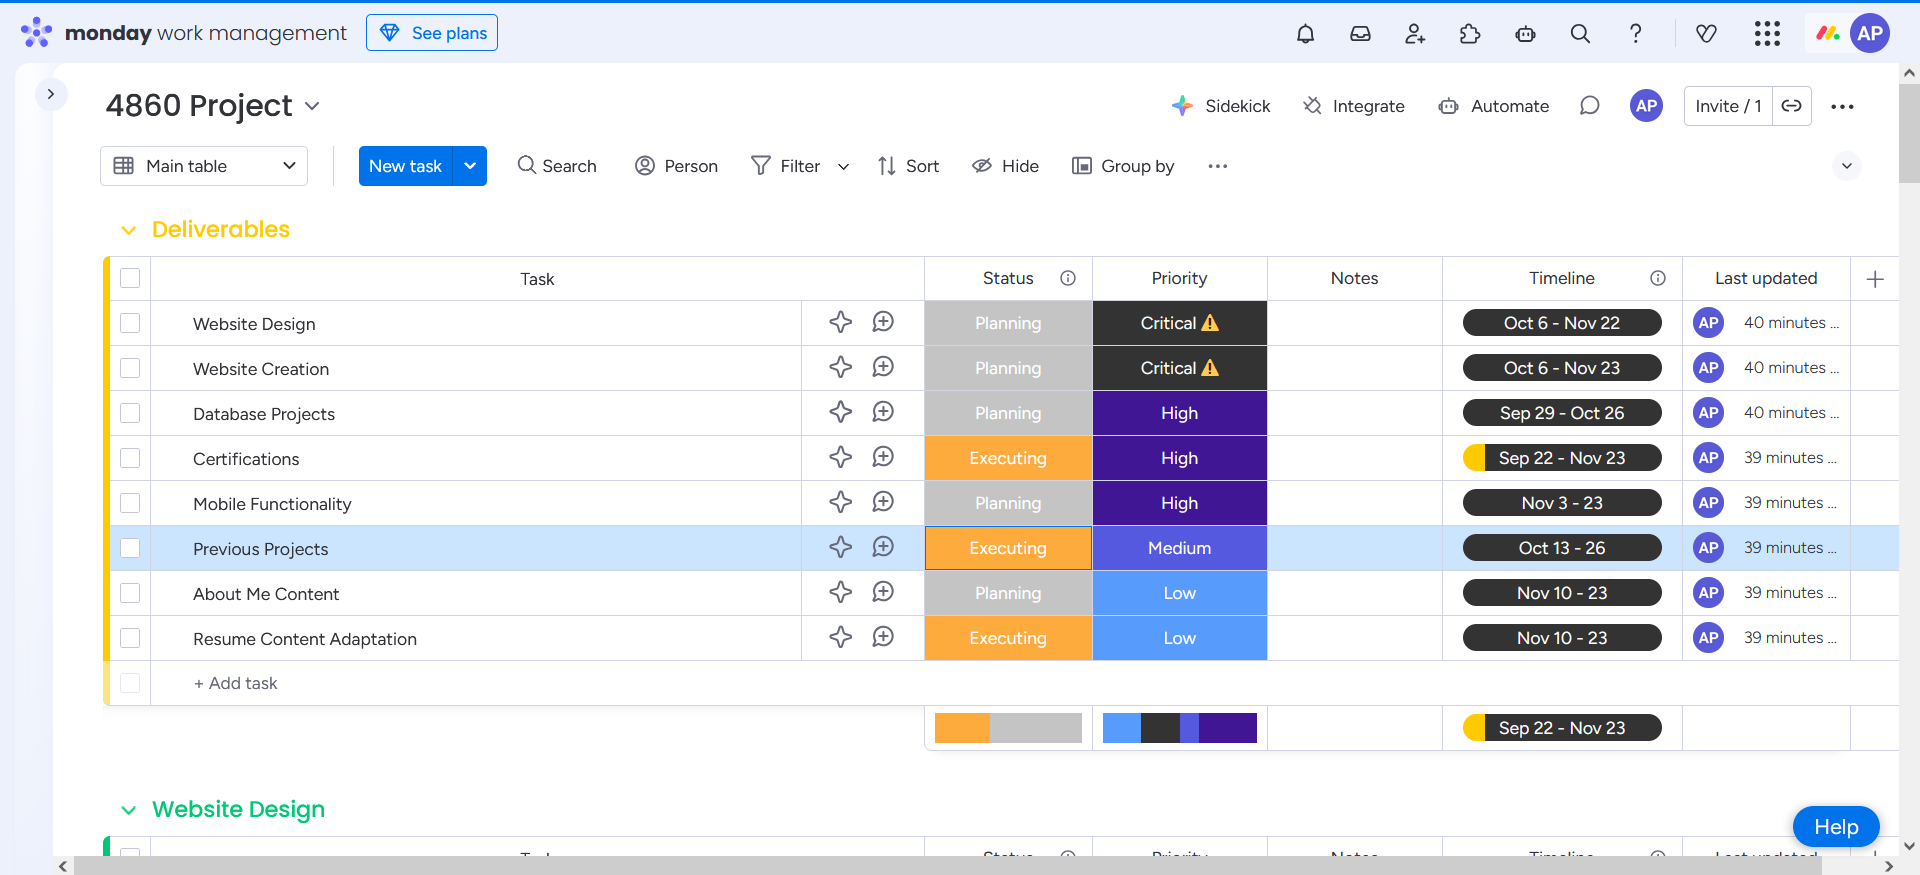Click the See plans button
This screenshot has height=875, width=1920.
(432, 33)
